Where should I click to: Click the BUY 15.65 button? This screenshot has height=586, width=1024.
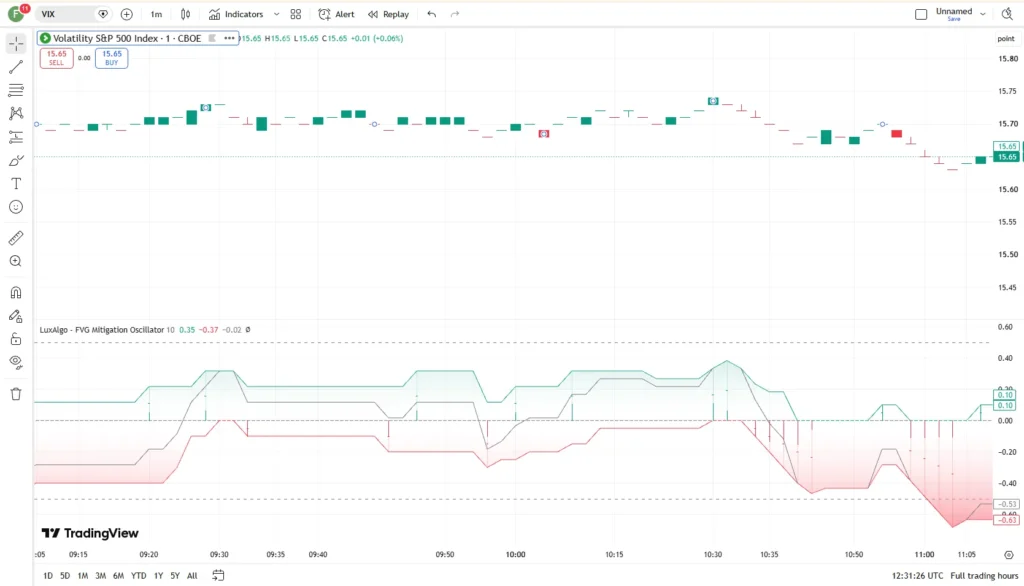(112, 58)
